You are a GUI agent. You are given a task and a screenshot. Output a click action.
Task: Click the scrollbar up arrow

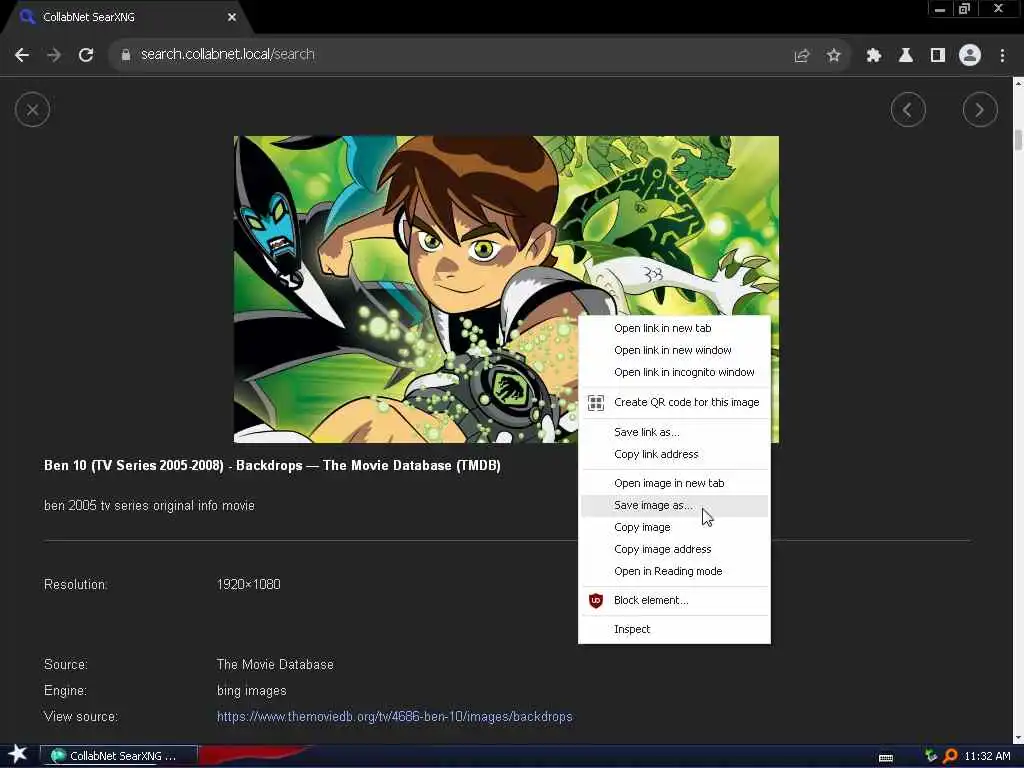click(x=1018, y=84)
